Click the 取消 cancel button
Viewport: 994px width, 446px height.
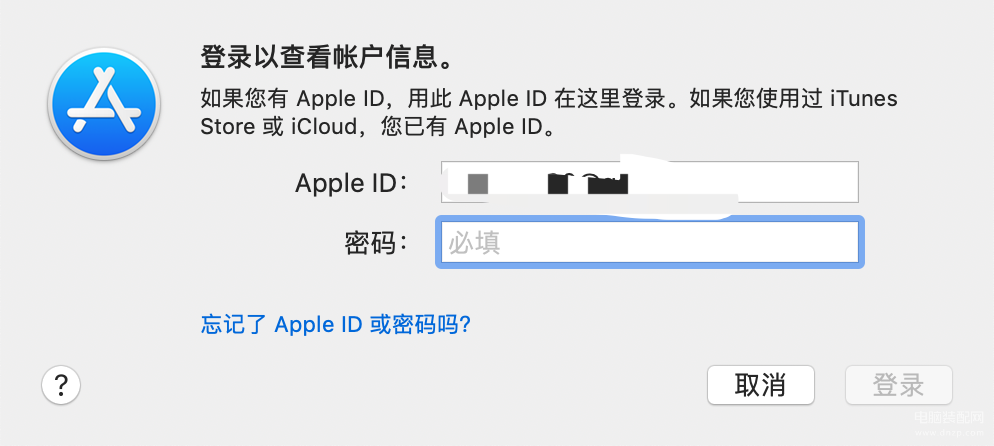point(761,385)
